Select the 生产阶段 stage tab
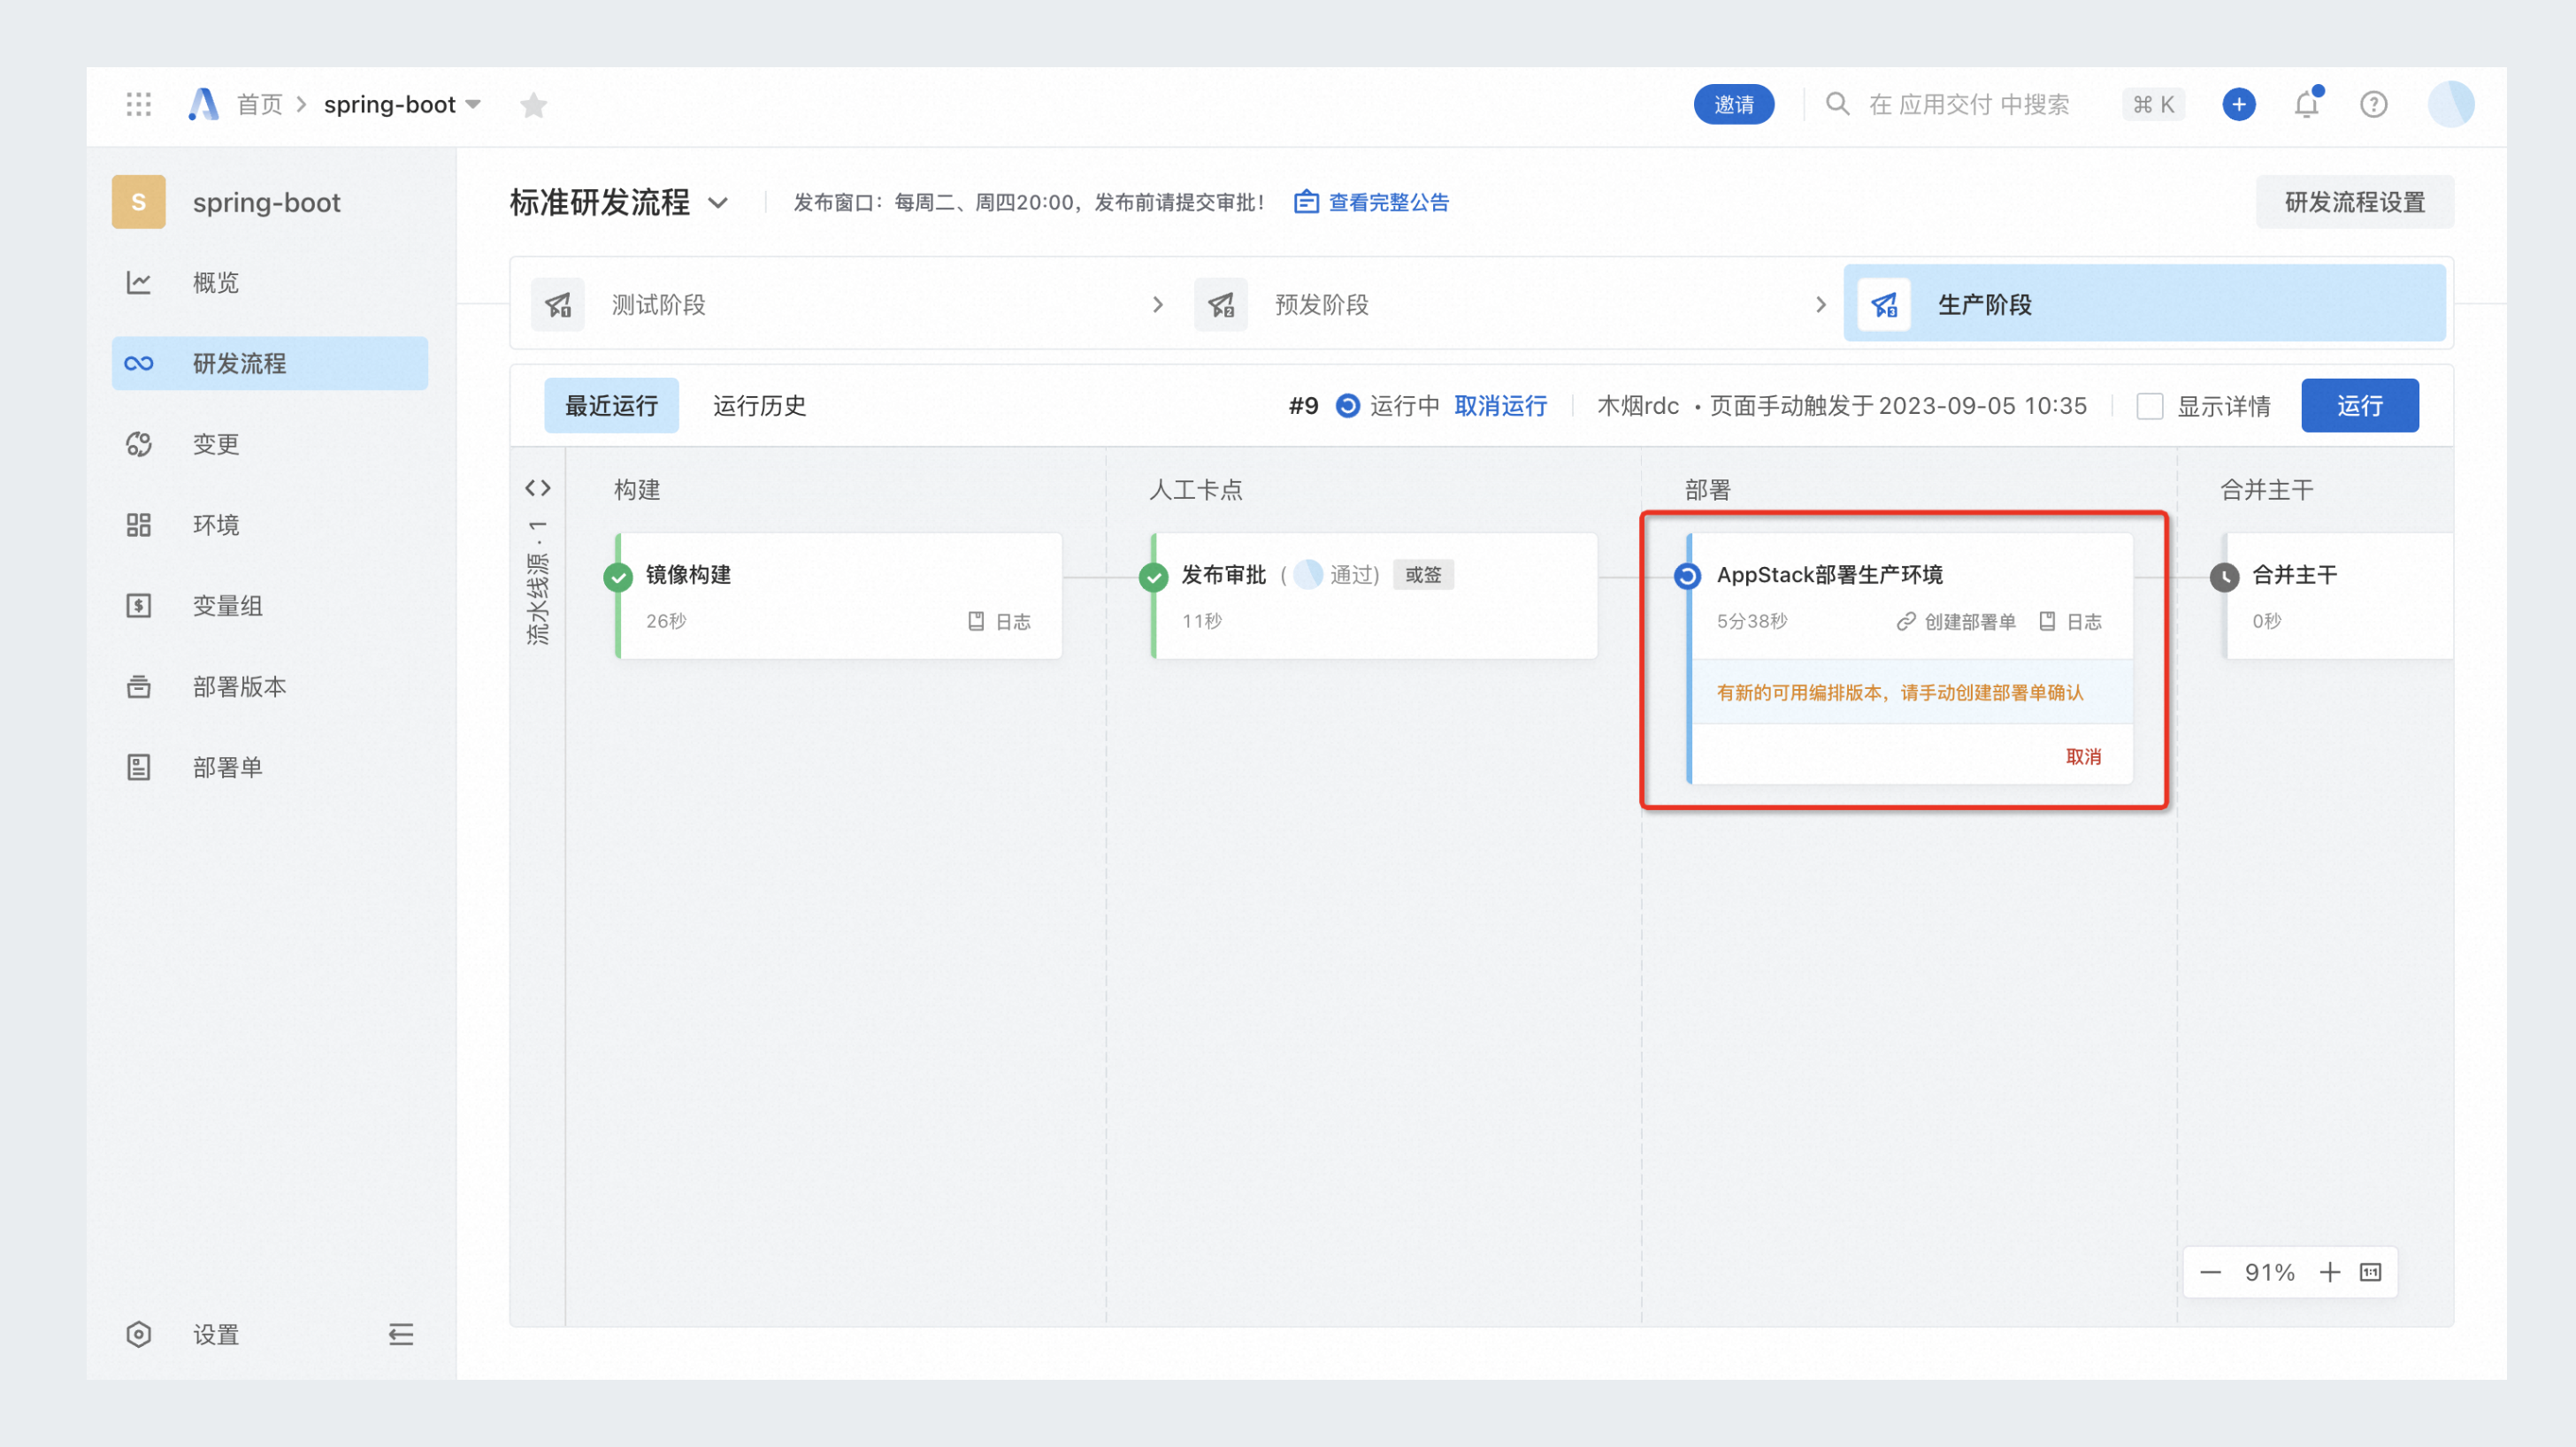The height and width of the screenshot is (1447, 2576). [2144, 304]
